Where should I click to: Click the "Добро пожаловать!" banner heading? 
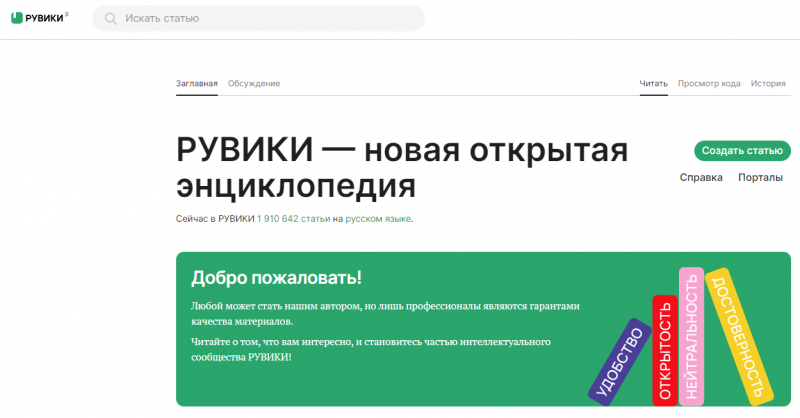[x=276, y=278]
